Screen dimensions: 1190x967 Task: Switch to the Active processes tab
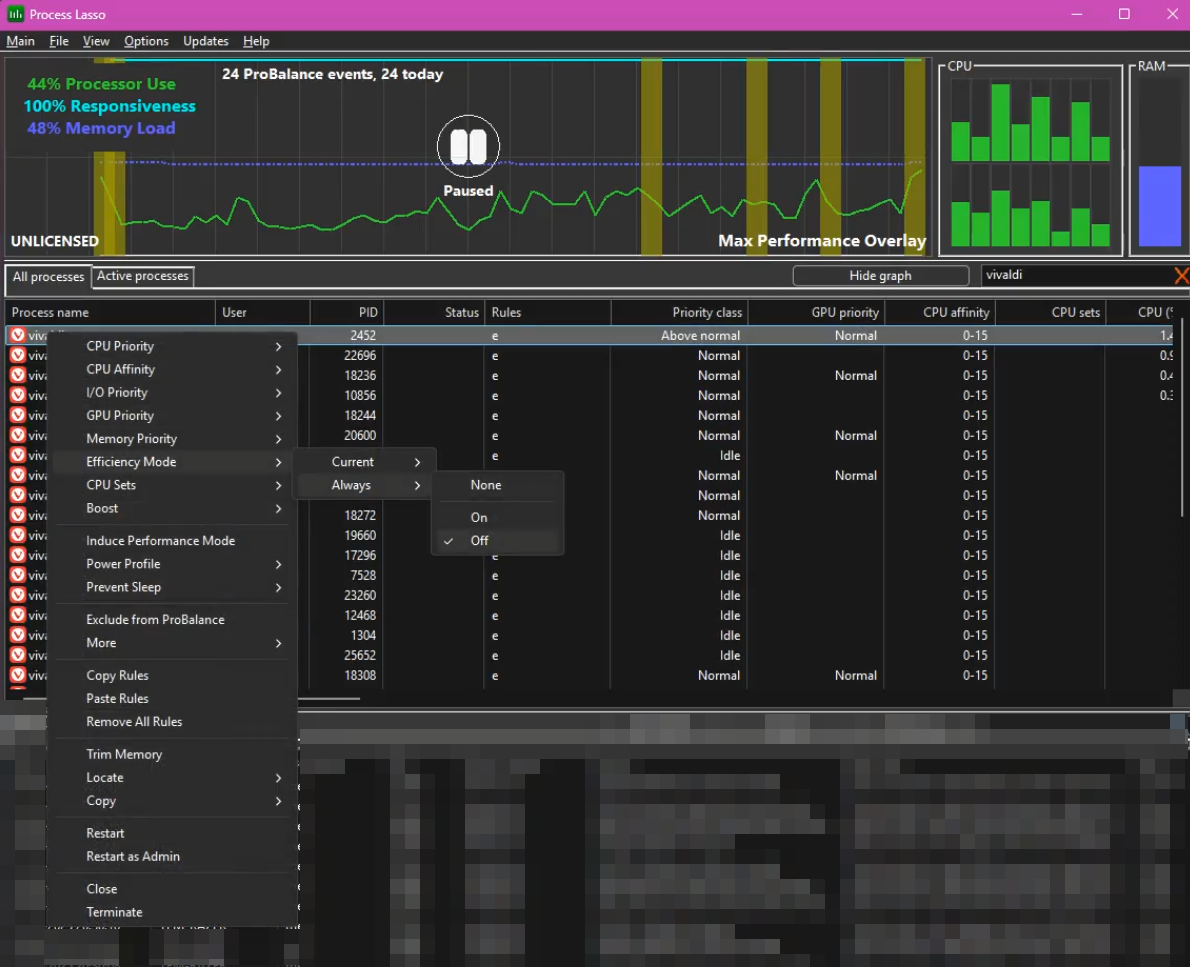click(x=142, y=276)
